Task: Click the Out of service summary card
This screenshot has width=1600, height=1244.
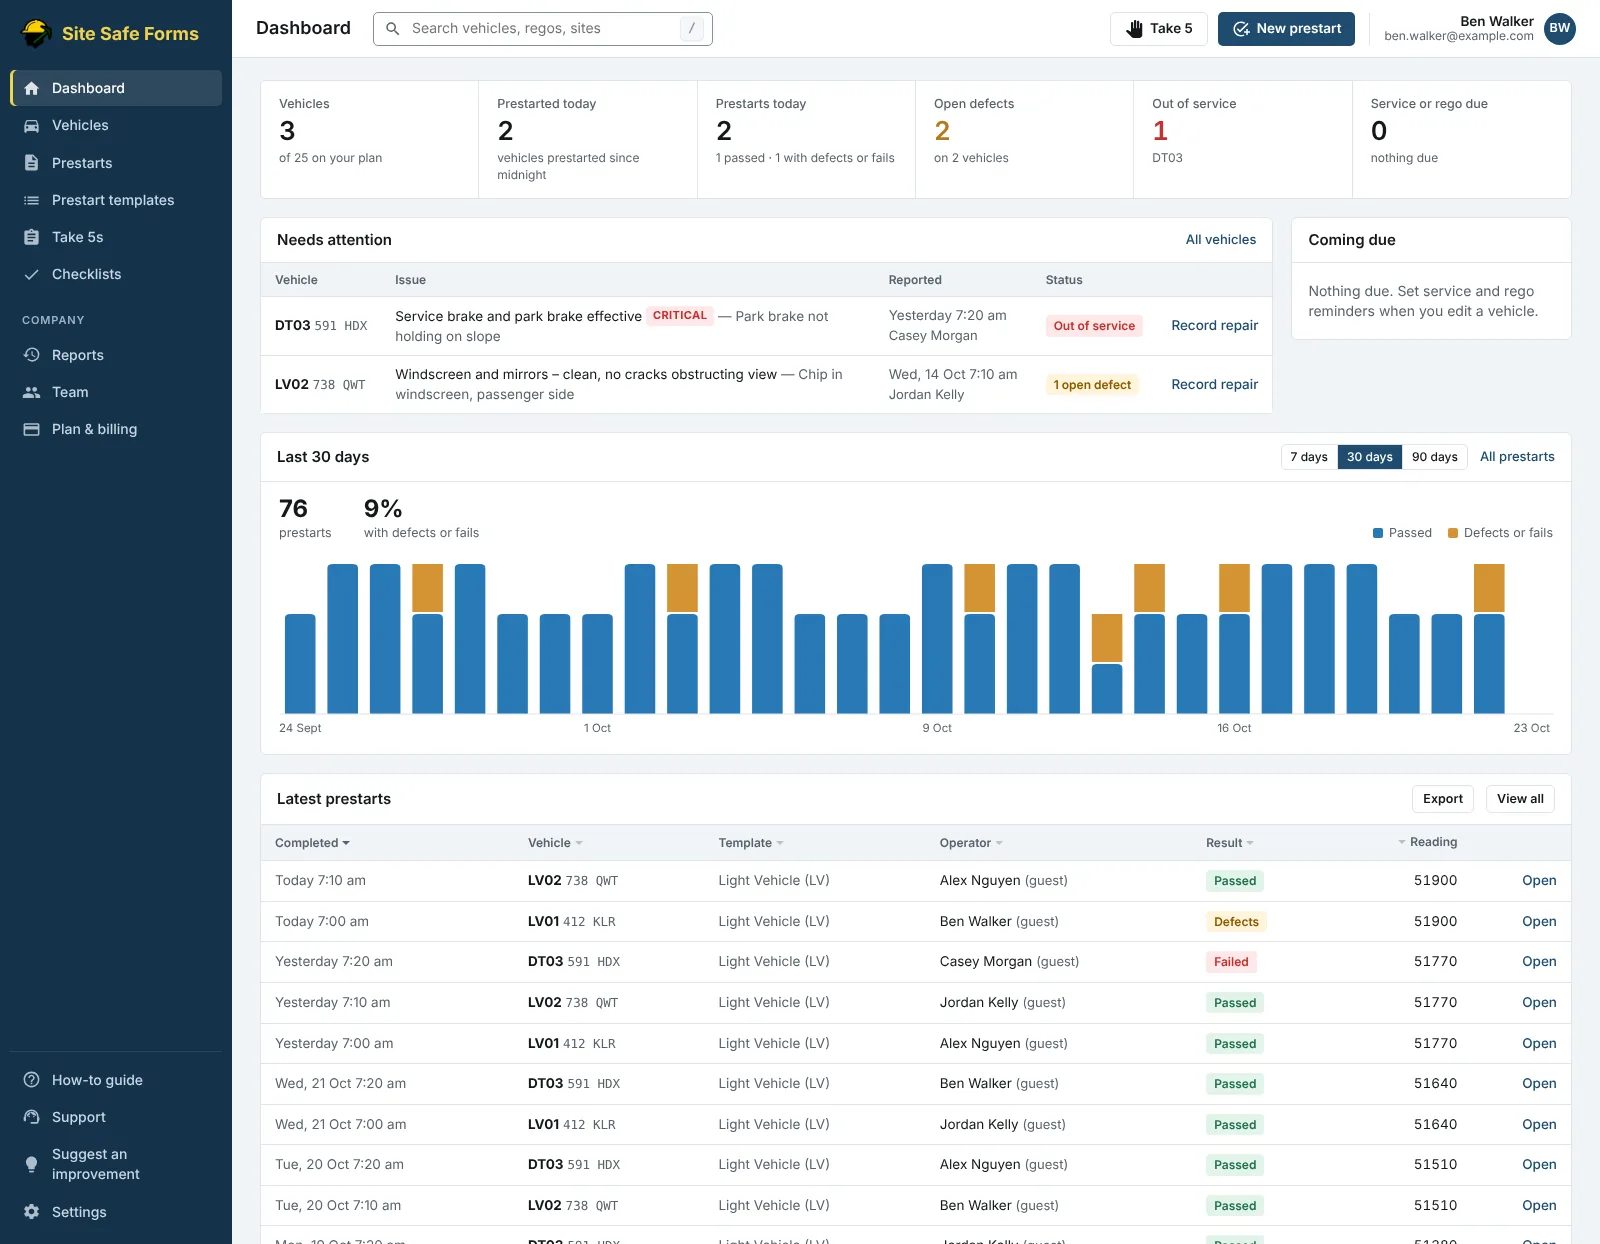Action: pyautogui.click(x=1243, y=140)
